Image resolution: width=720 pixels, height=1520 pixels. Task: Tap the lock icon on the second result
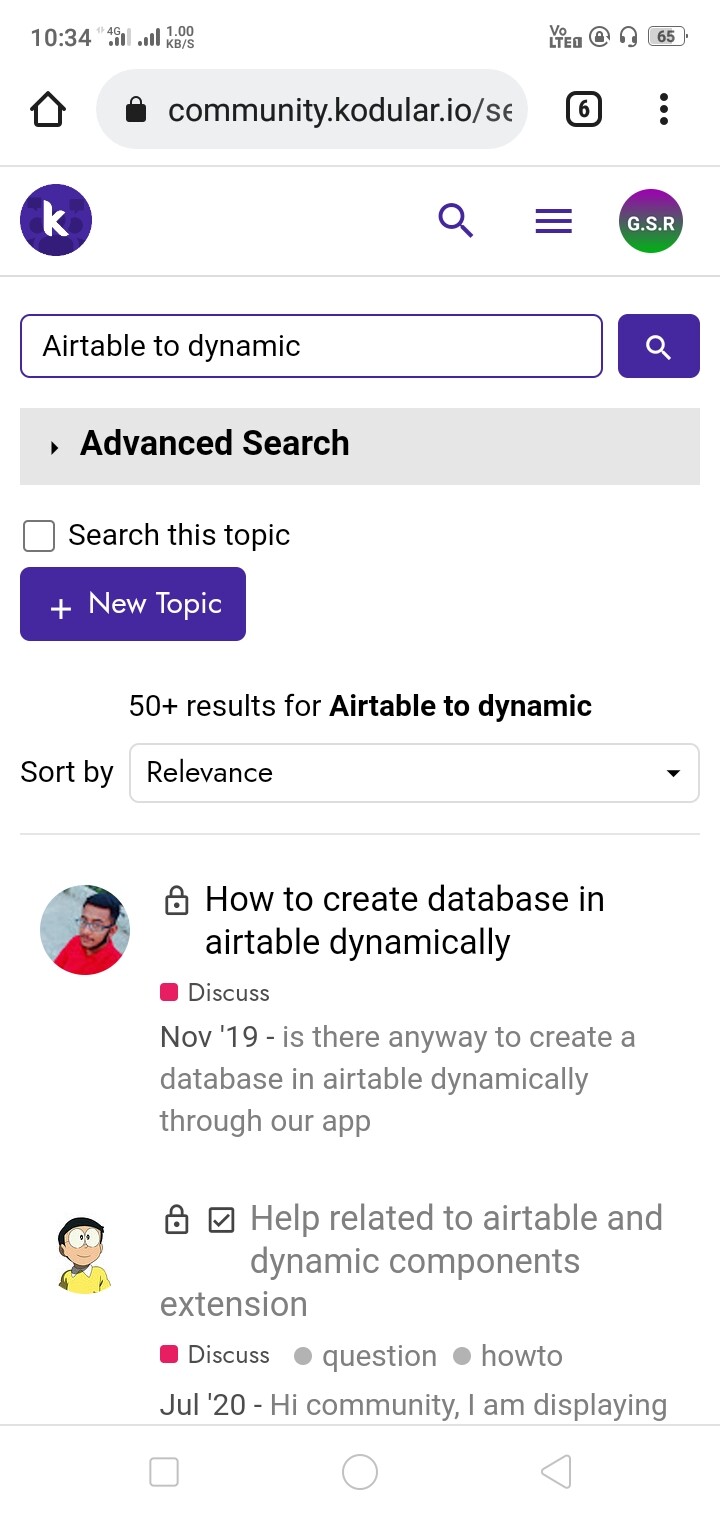(176, 1220)
